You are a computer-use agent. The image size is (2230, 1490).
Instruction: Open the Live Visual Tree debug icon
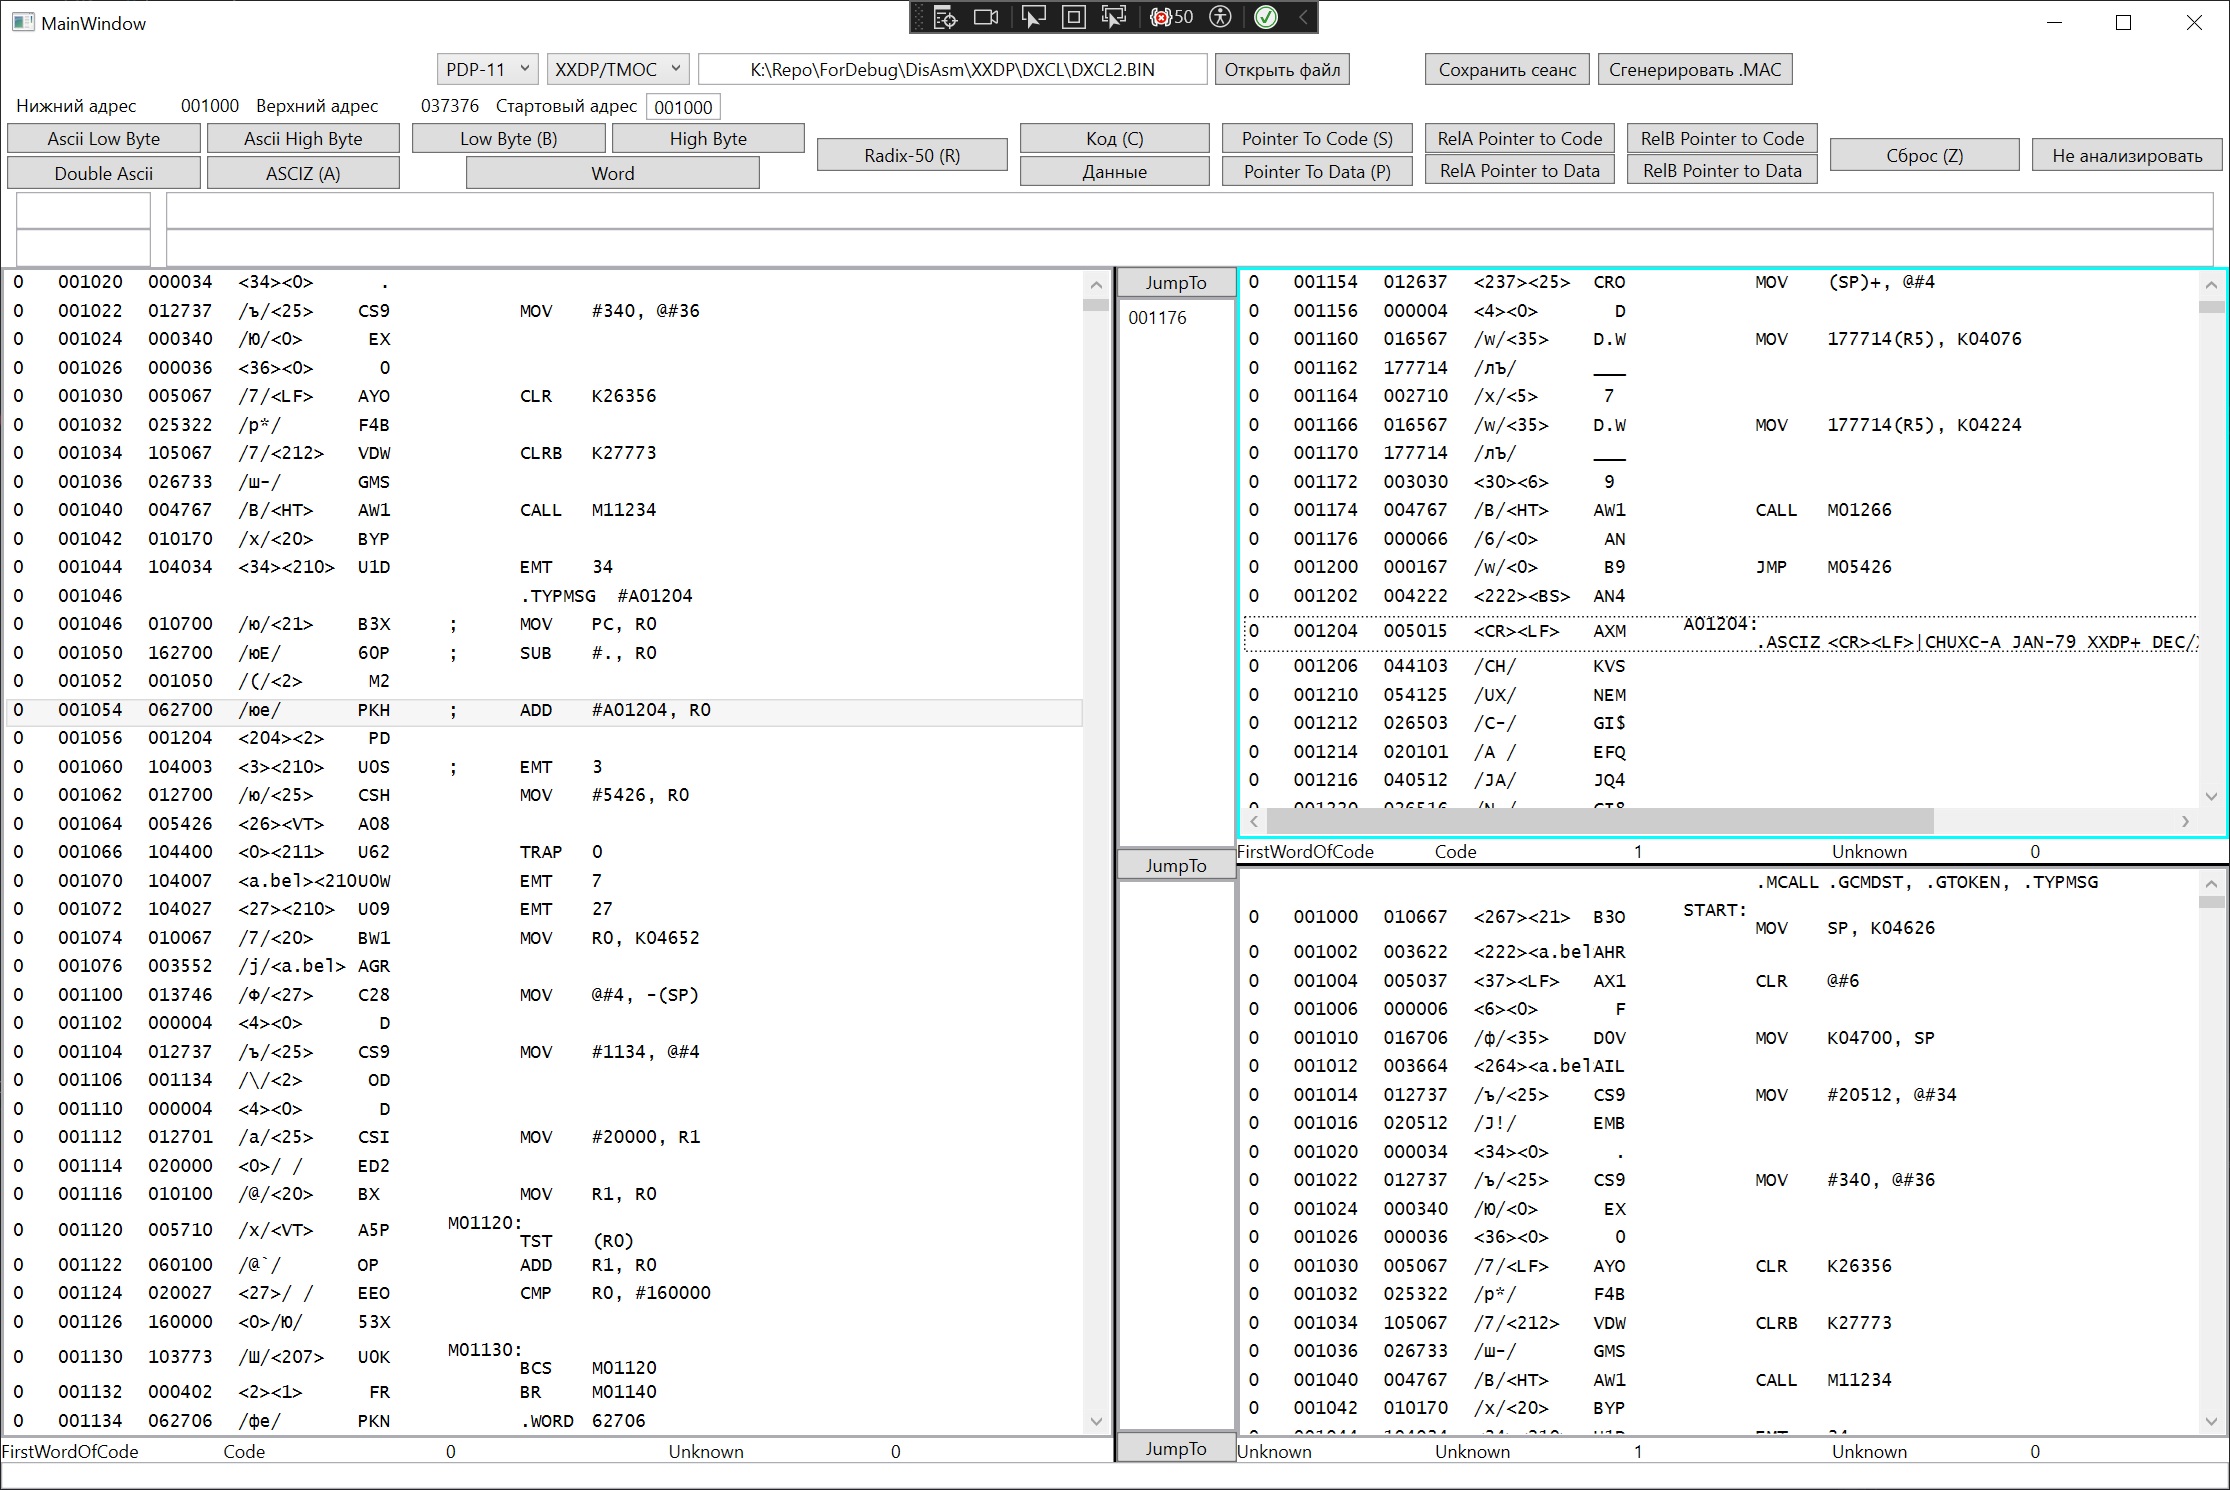(945, 17)
